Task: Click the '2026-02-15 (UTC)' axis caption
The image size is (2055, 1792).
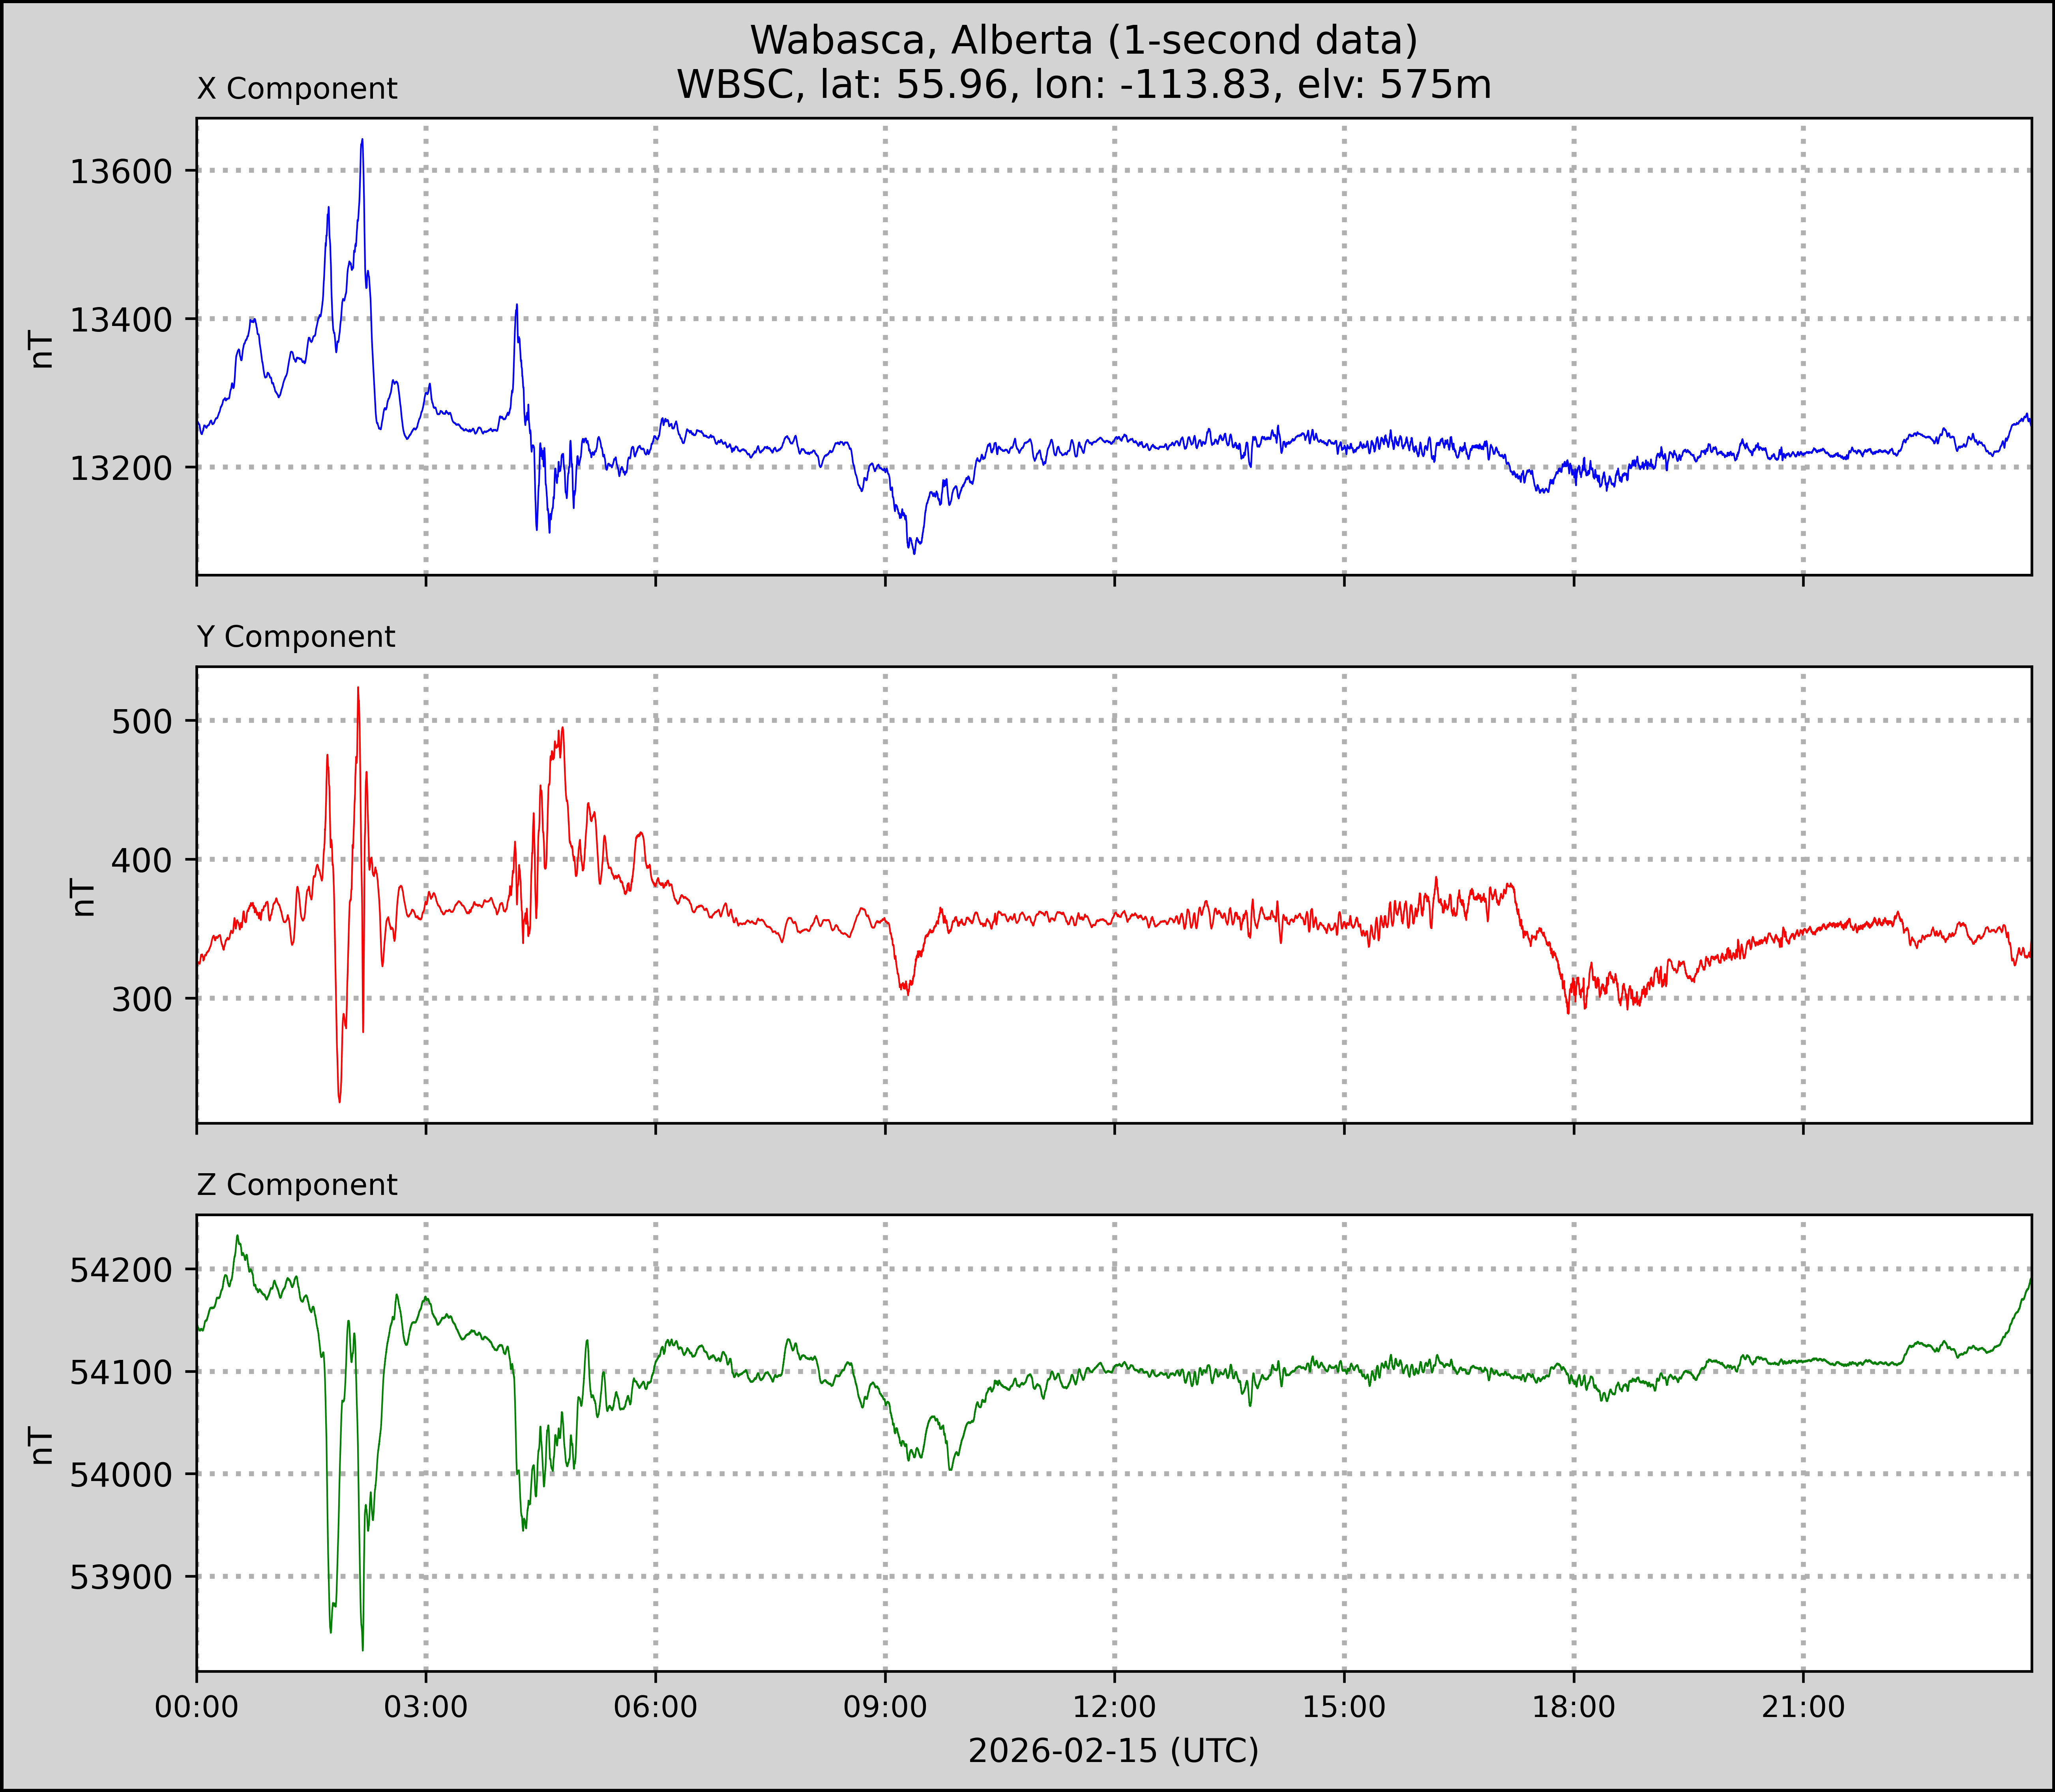Action: tap(1113, 1750)
